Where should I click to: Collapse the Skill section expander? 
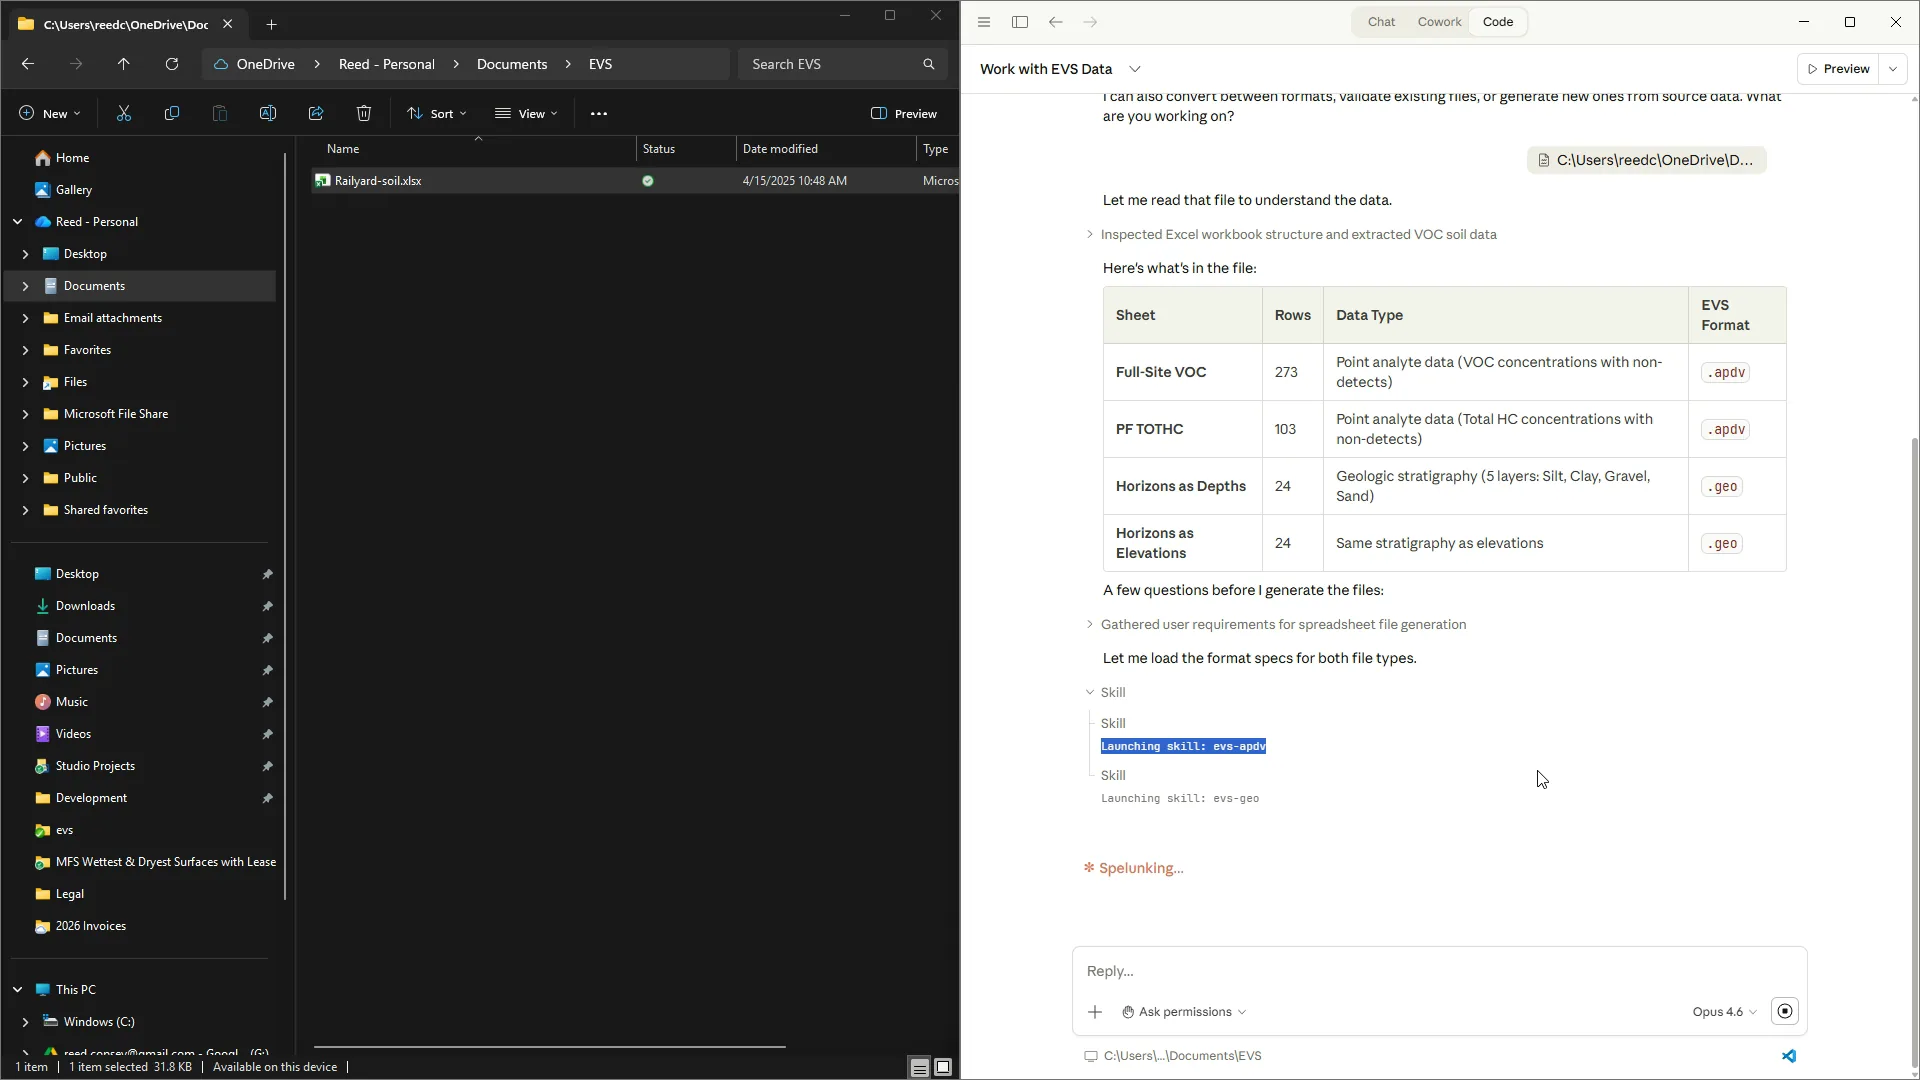[x=1090, y=692]
